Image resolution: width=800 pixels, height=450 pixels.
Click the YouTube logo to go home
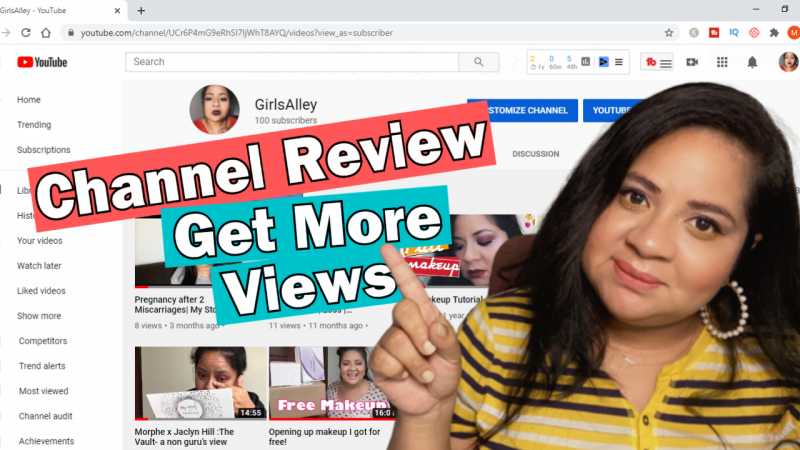(x=42, y=62)
